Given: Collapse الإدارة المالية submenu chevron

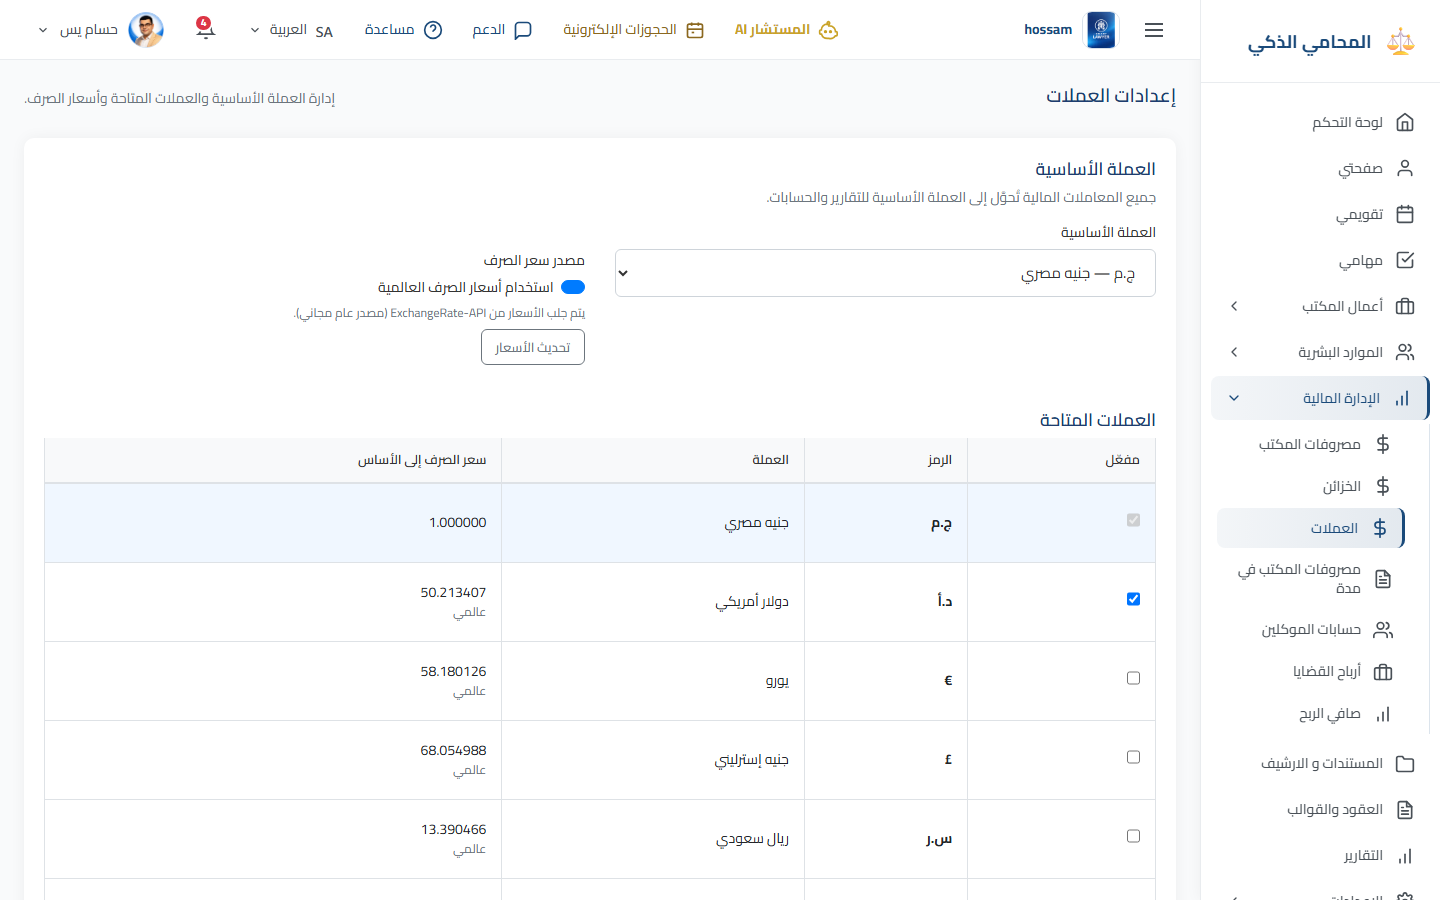Looking at the screenshot, I should click(x=1234, y=398).
